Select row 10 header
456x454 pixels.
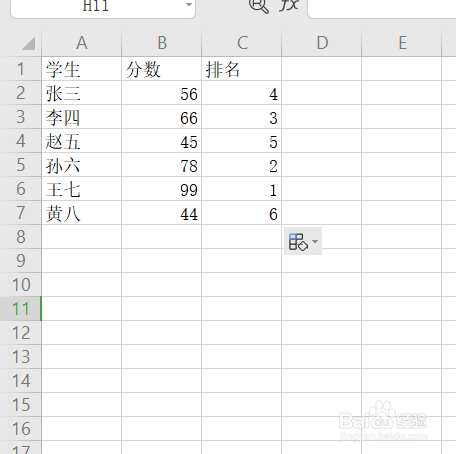21,285
